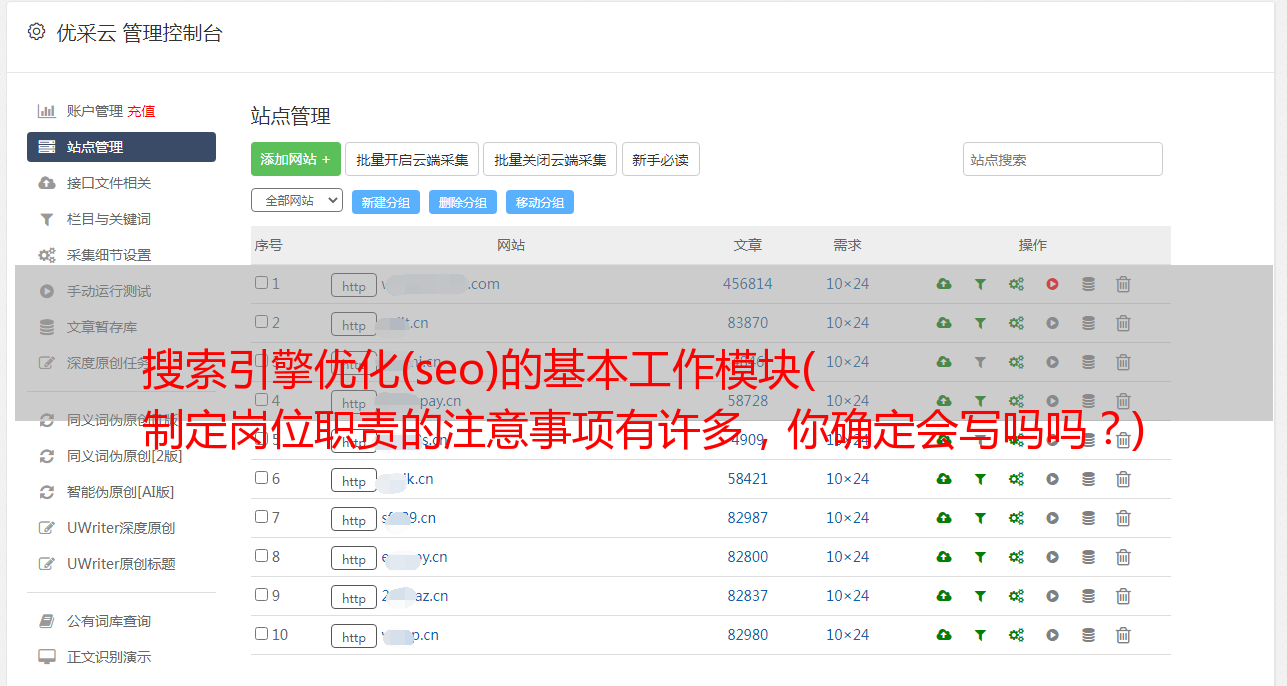This screenshot has width=1287, height=686.
Task: Tick the checkbox for site number 2
Action: [261, 322]
